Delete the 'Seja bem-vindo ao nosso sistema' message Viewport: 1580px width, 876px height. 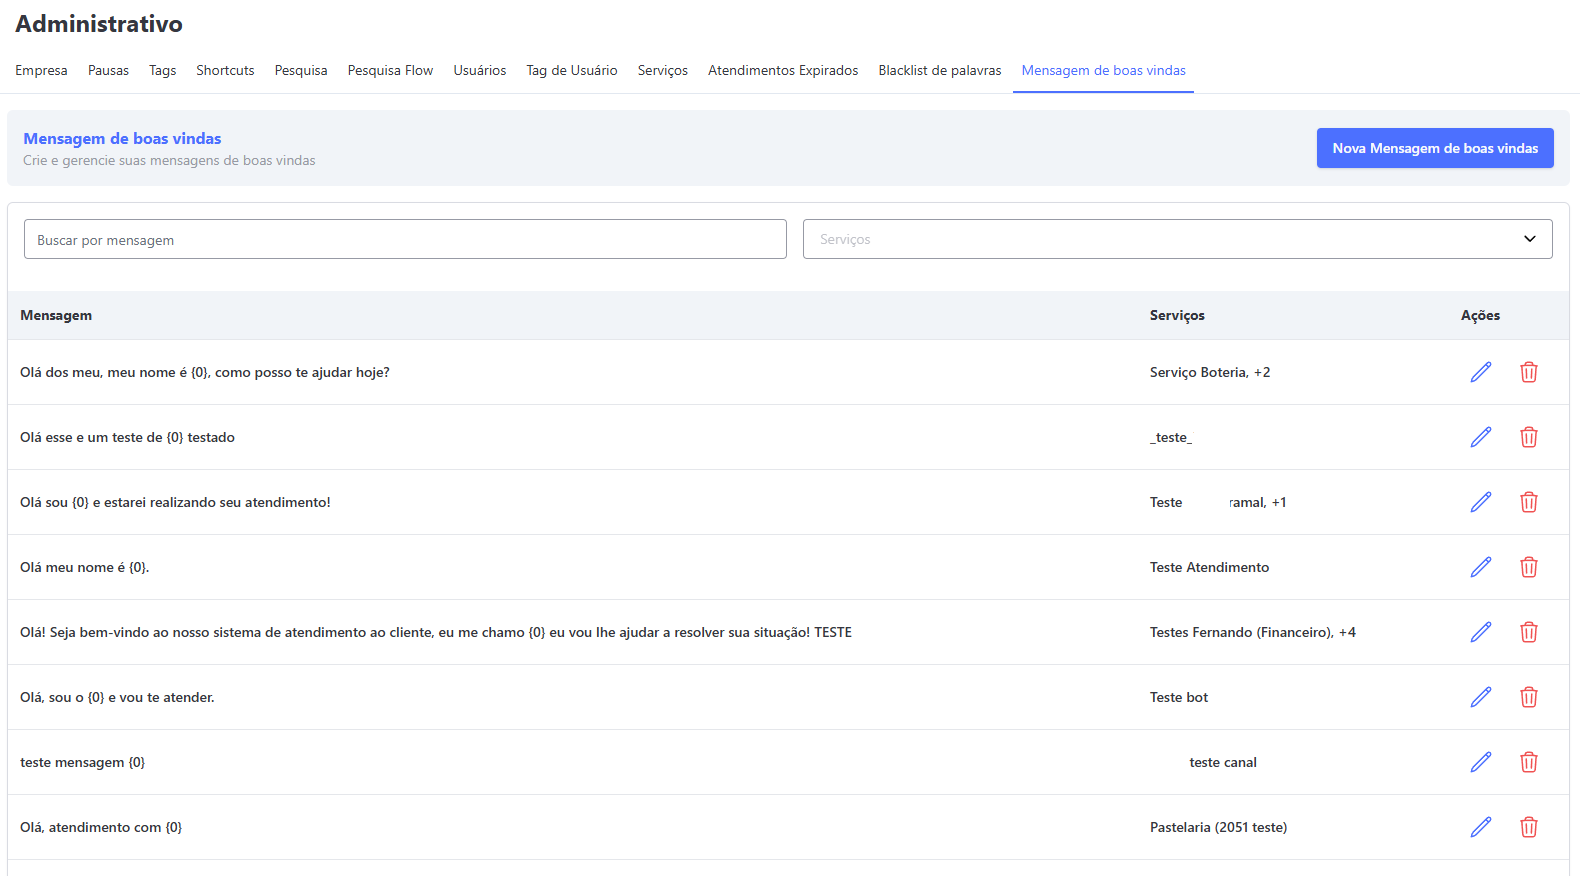tap(1529, 632)
